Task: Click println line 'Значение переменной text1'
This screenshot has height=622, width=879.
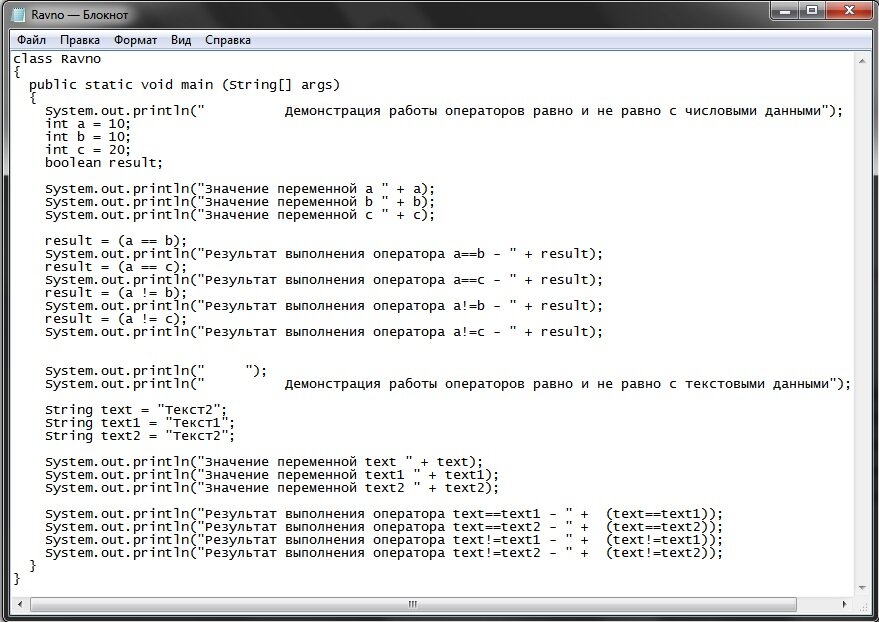Action: pos(272,475)
